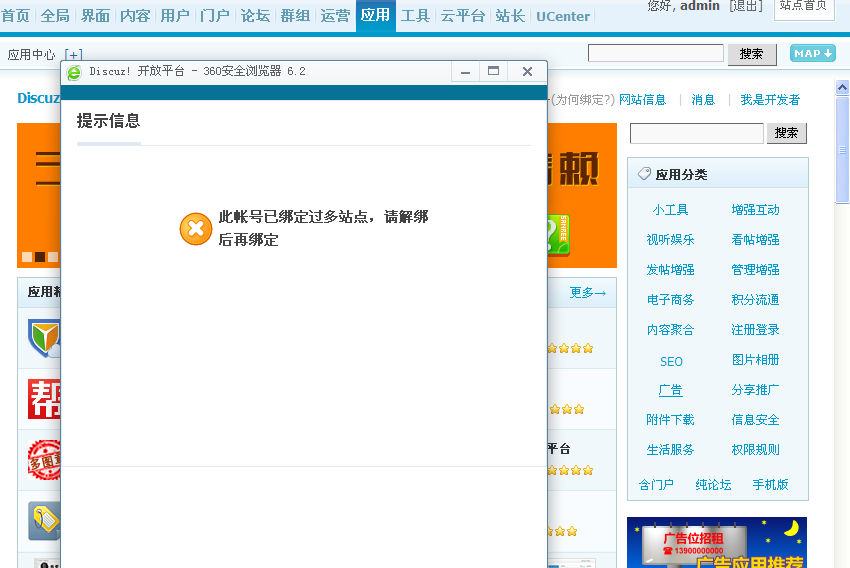Filter by 含门户 type
Viewport: 850px width, 568px height.
coord(656,485)
